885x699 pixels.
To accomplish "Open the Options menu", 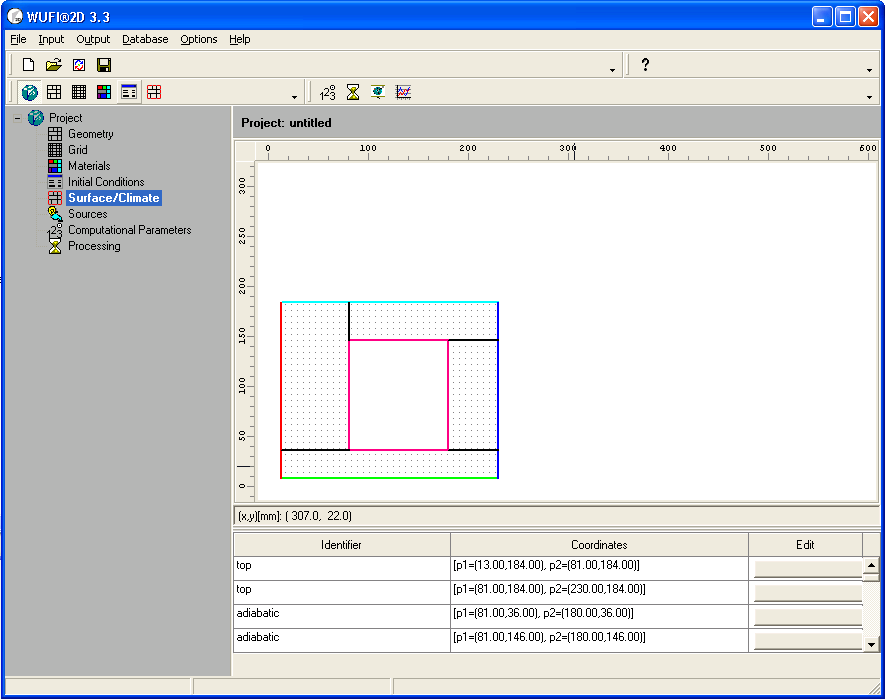I will pyautogui.click(x=198, y=39).
